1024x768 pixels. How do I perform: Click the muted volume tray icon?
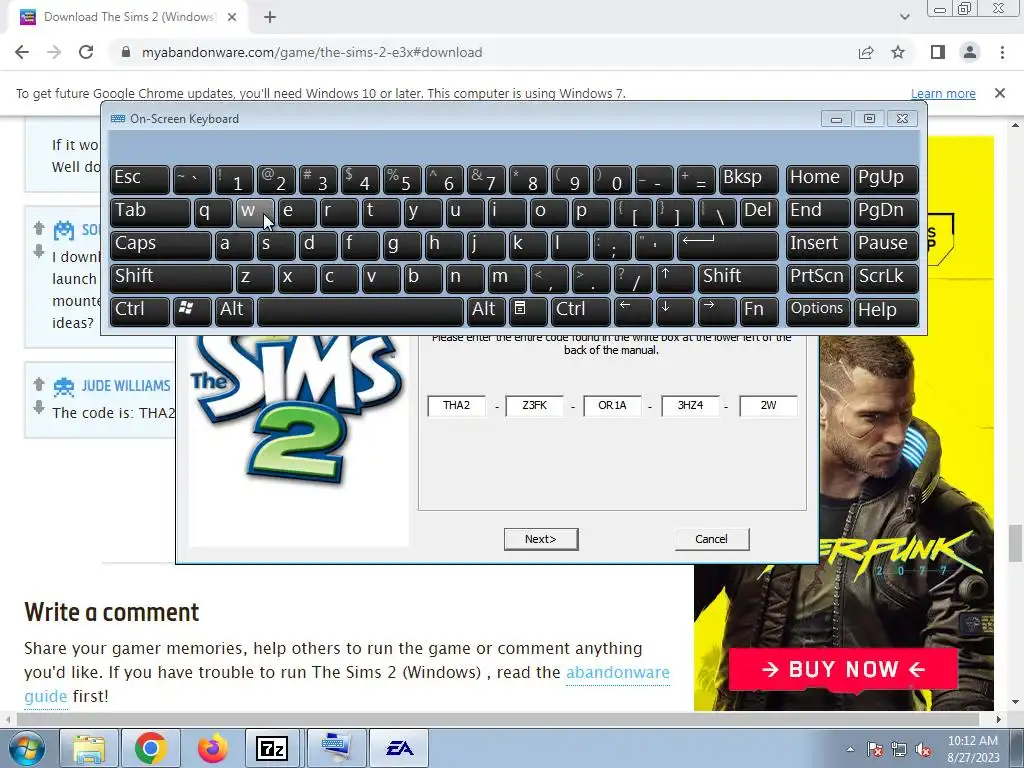pyautogui.click(x=923, y=749)
